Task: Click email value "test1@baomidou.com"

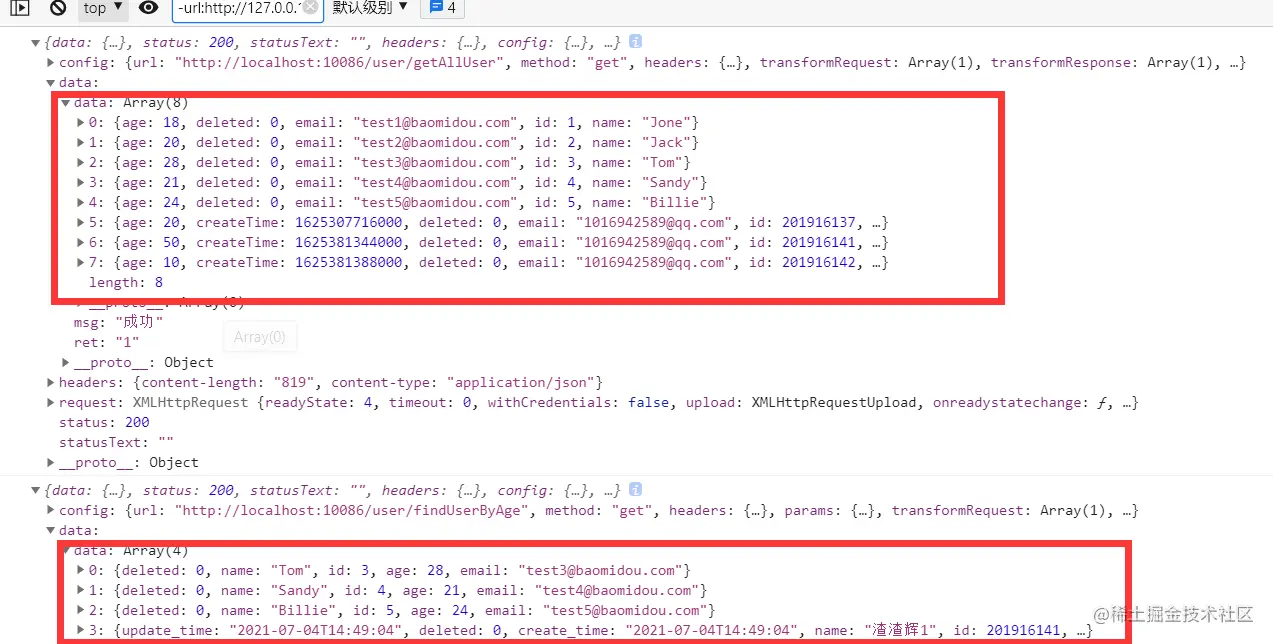Action: pyautogui.click(x=436, y=122)
